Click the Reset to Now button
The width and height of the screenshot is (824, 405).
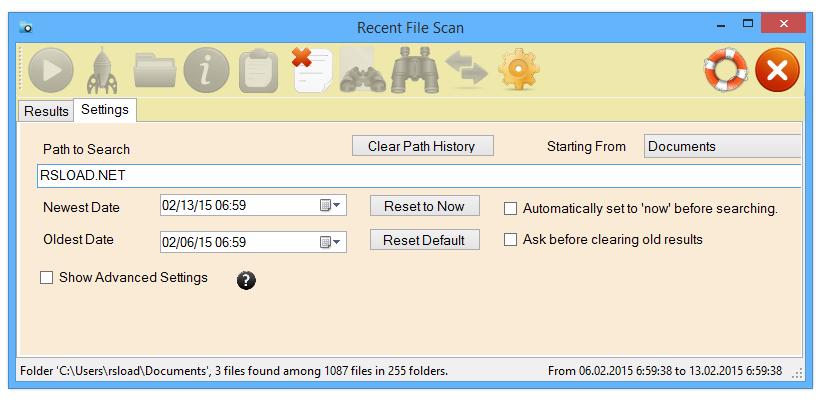425,206
